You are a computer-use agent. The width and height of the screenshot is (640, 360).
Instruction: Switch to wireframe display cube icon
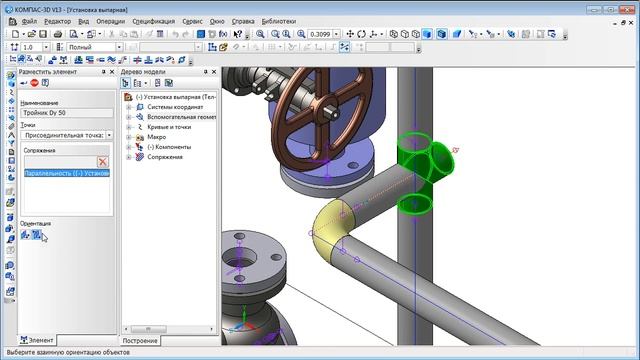click(x=393, y=34)
